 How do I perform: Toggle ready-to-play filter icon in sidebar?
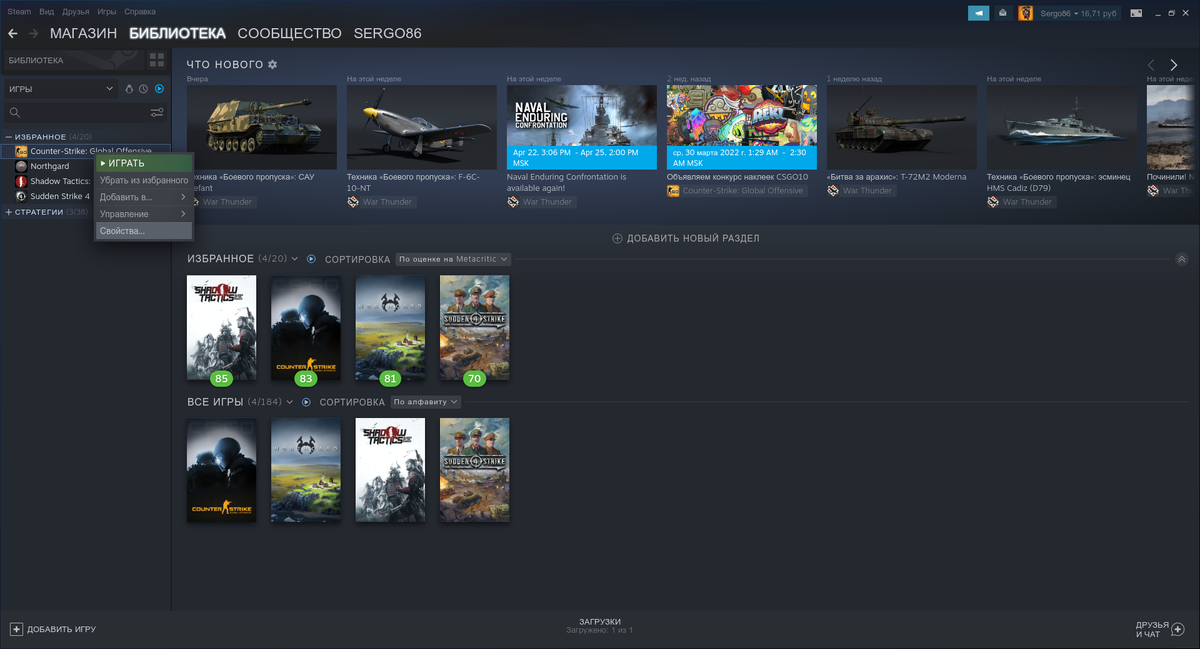(159, 89)
